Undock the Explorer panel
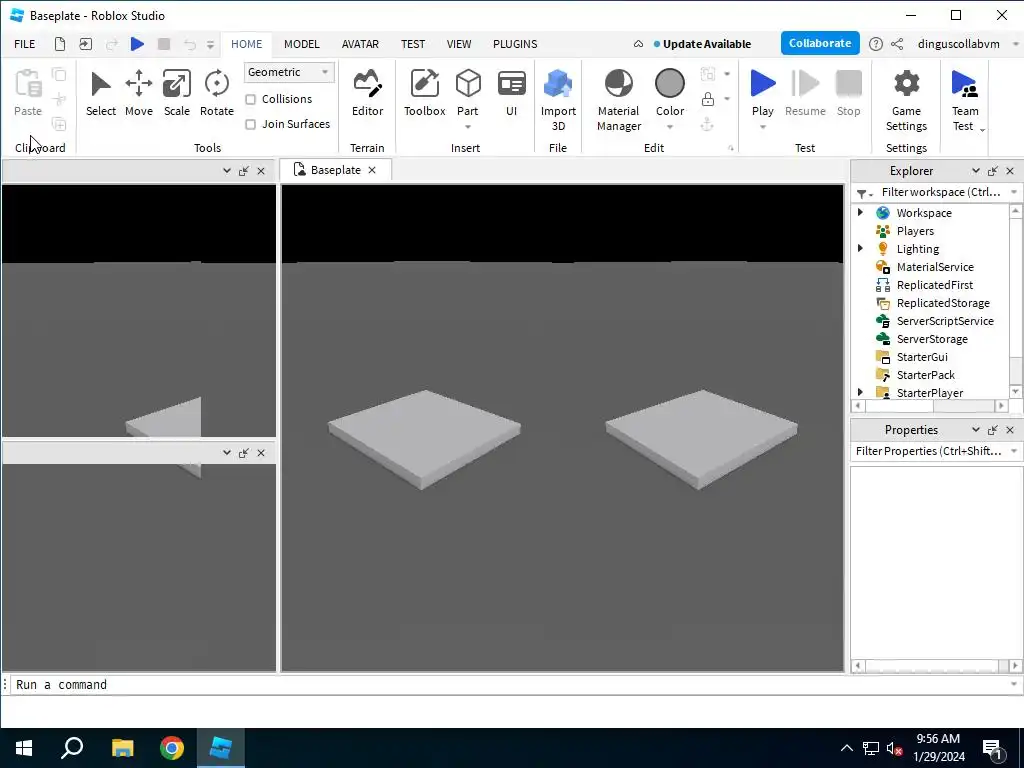The height and width of the screenshot is (768, 1024). point(993,170)
